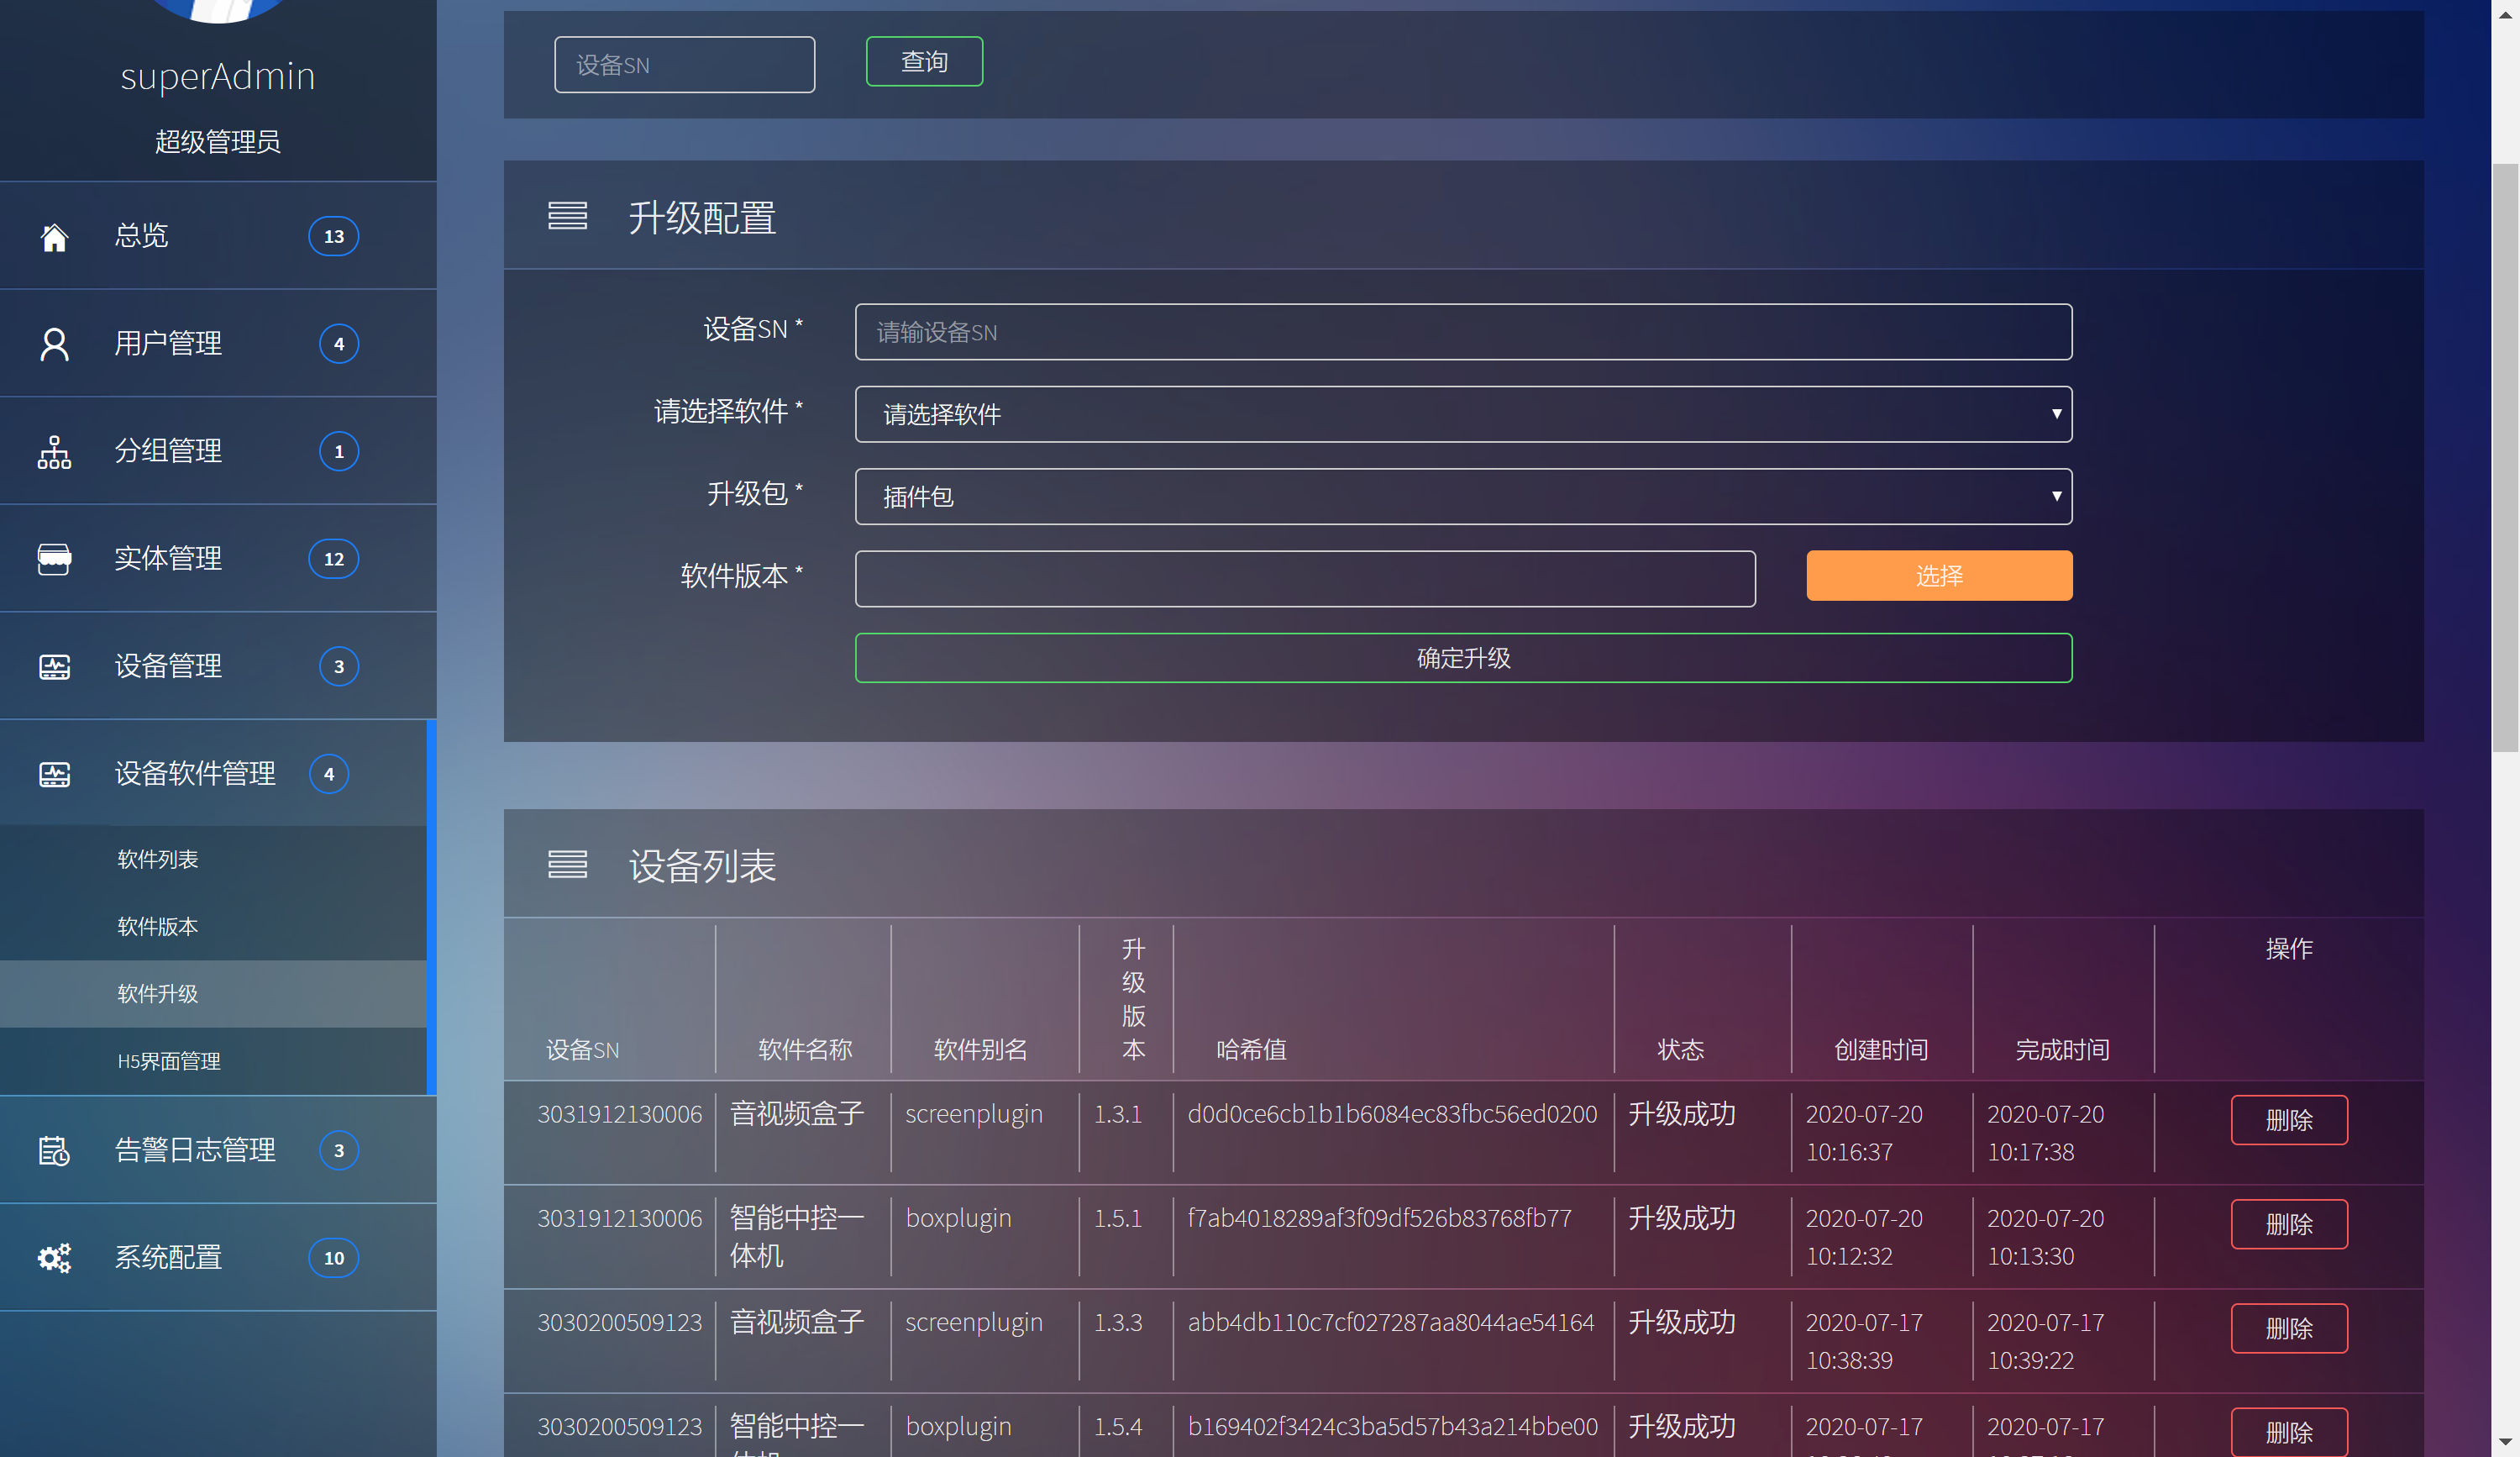Switch to the 软件列表 submenu item
The width and height of the screenshot is (2520, 1457).
pos(157,858)
